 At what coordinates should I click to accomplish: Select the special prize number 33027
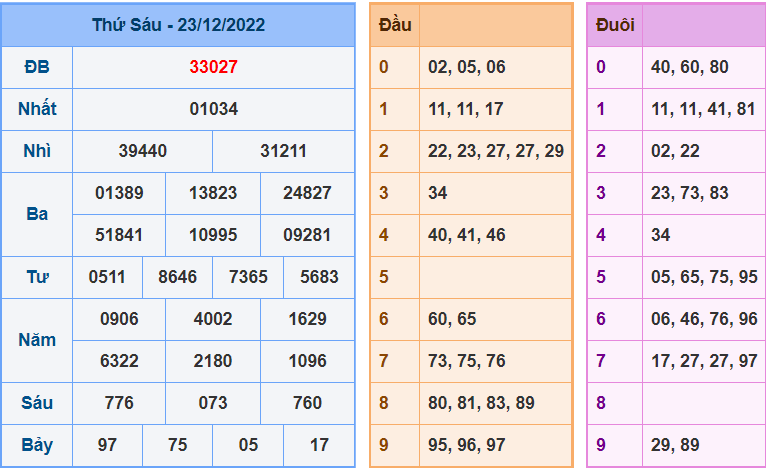click(213, 67)
